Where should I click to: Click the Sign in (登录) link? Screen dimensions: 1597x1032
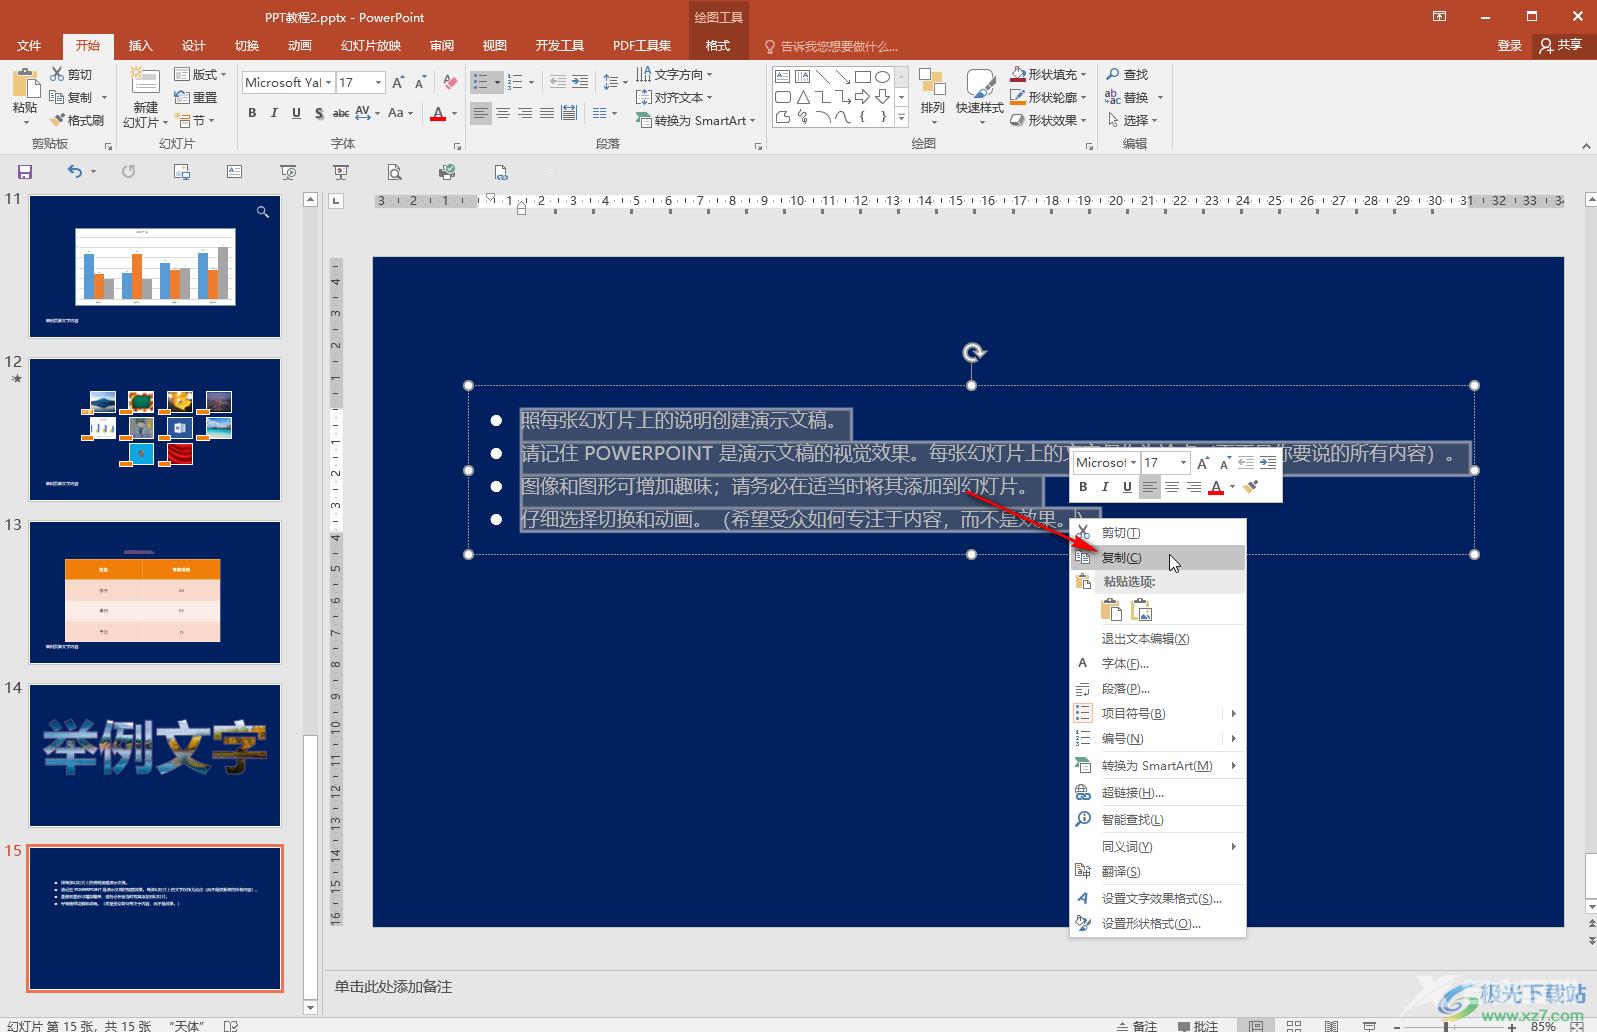click(1509, 45)
